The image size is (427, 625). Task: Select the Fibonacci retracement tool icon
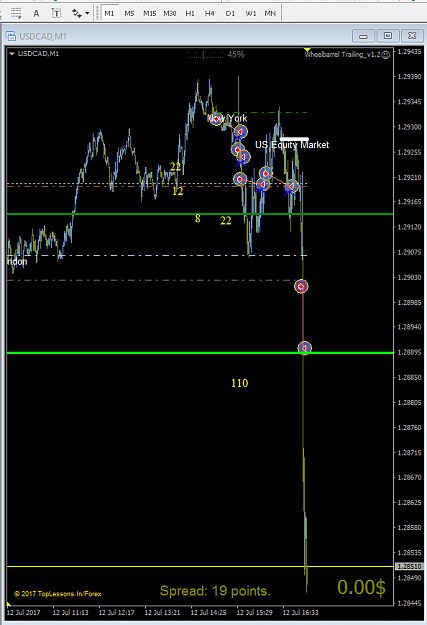[16, 13]
